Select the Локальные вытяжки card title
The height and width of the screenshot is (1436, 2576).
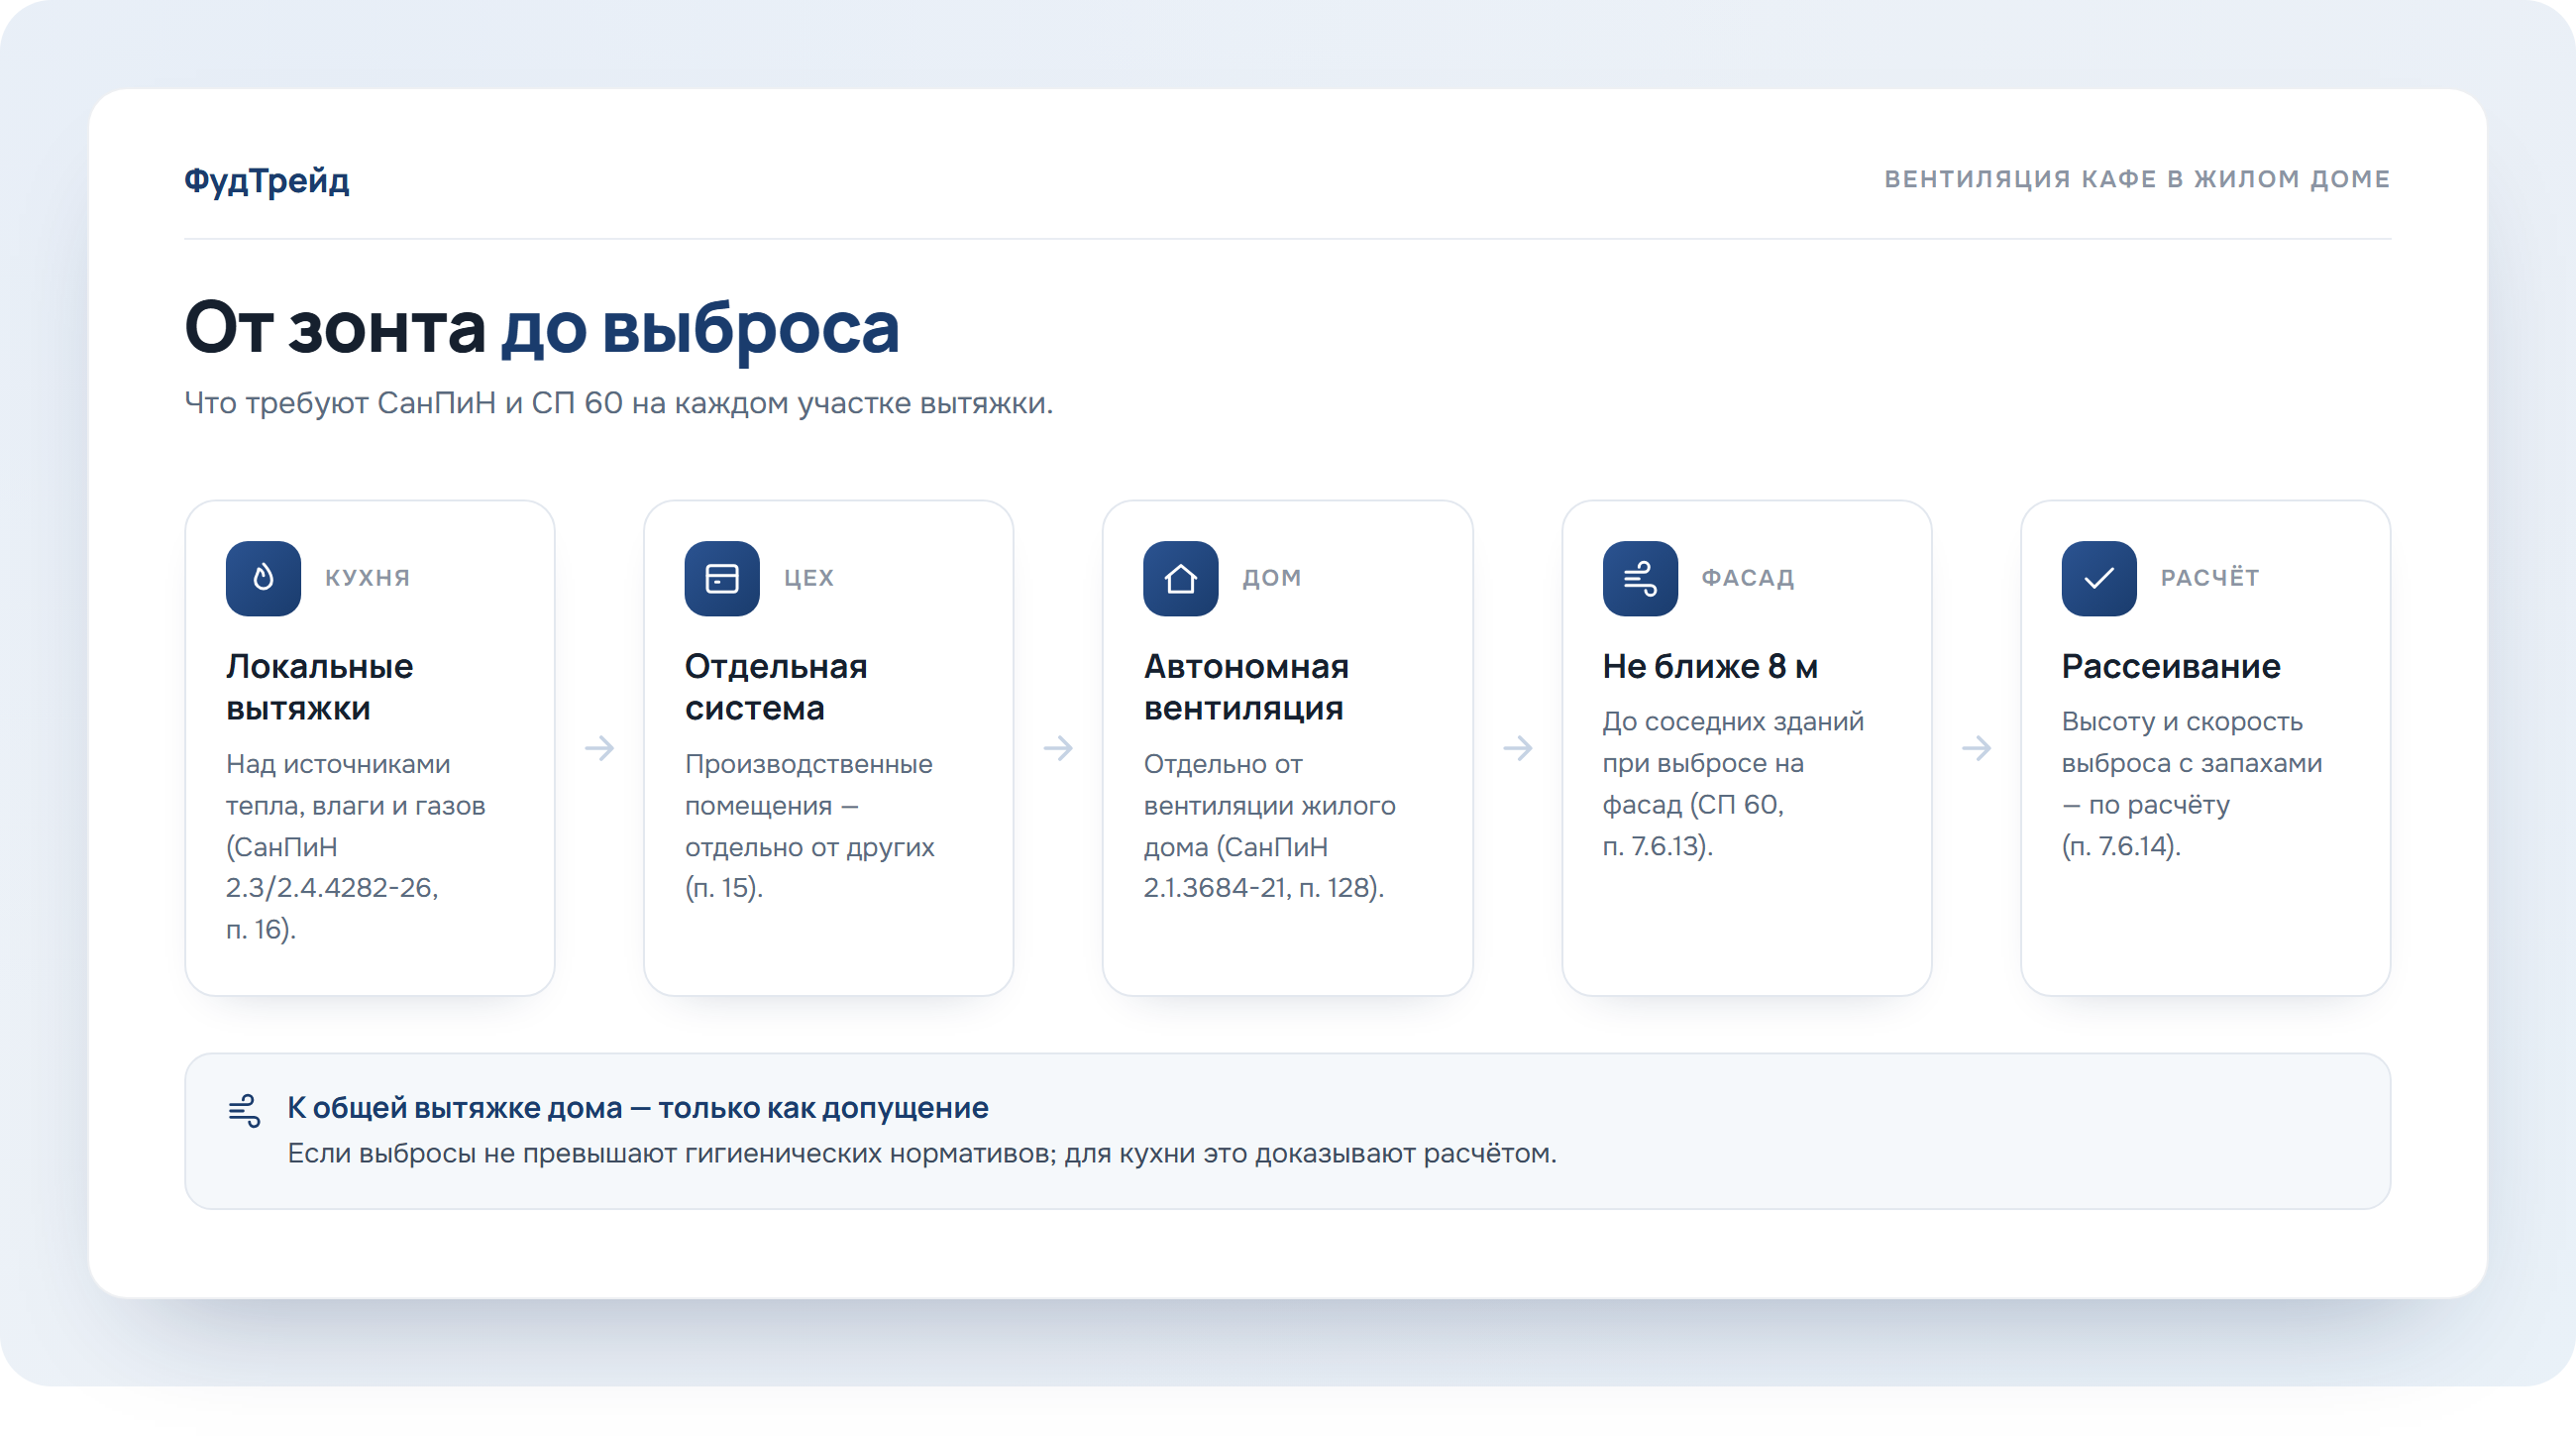pos(320,687)
